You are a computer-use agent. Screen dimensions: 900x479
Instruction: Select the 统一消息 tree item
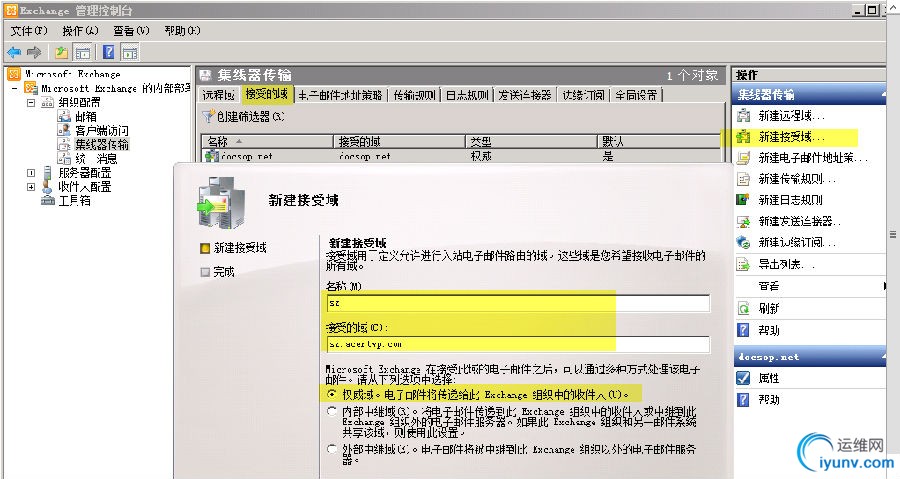[x=96, y=158]
